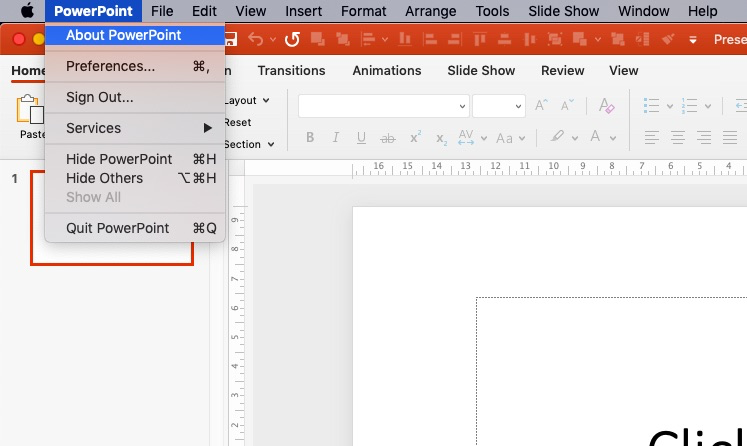
Task: Click the text highlight color pen icon
Action: click(x=557, y=137)
